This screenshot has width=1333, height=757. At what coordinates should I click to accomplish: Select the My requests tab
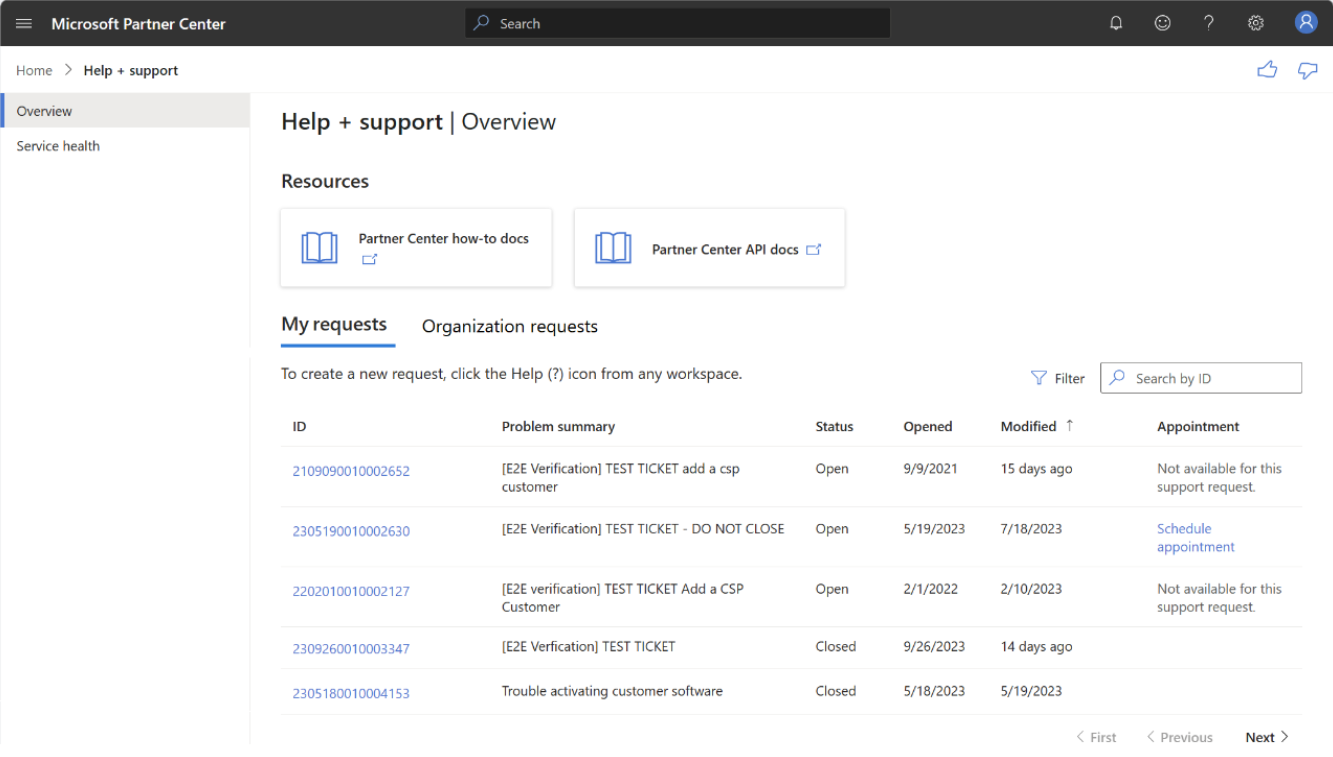334,325
